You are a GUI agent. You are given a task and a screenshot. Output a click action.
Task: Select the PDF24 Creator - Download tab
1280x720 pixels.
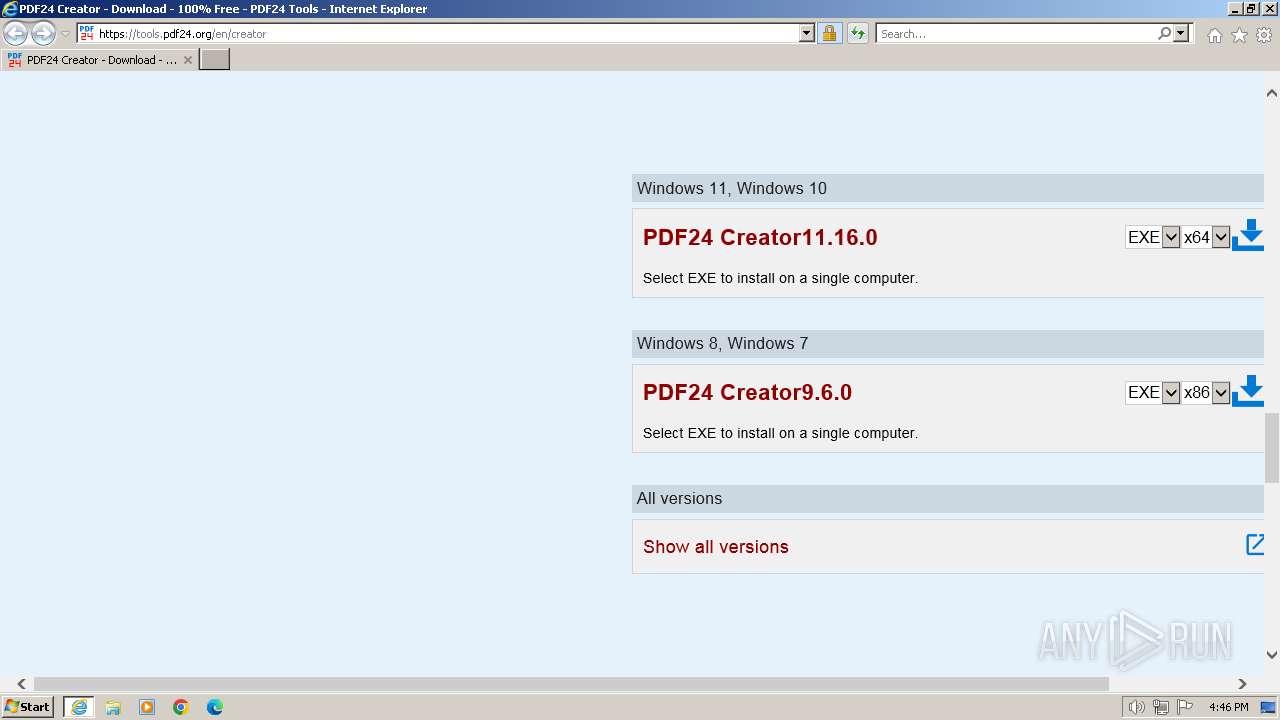pos(100,60)
